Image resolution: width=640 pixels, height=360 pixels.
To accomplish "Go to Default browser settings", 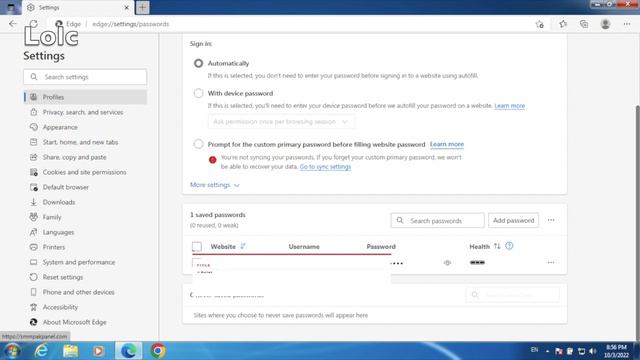I will point(66,187).
